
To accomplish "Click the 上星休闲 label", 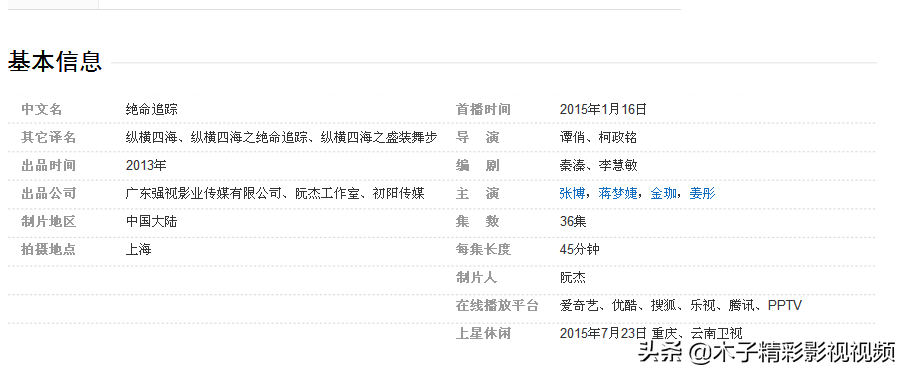I will (483, 334).
